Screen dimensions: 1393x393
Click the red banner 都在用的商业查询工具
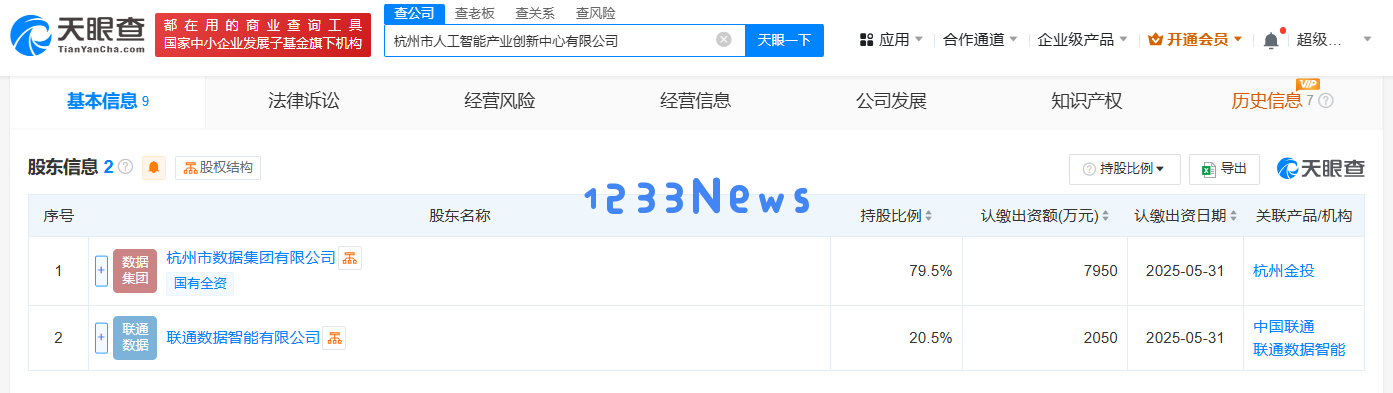point(262,34)
